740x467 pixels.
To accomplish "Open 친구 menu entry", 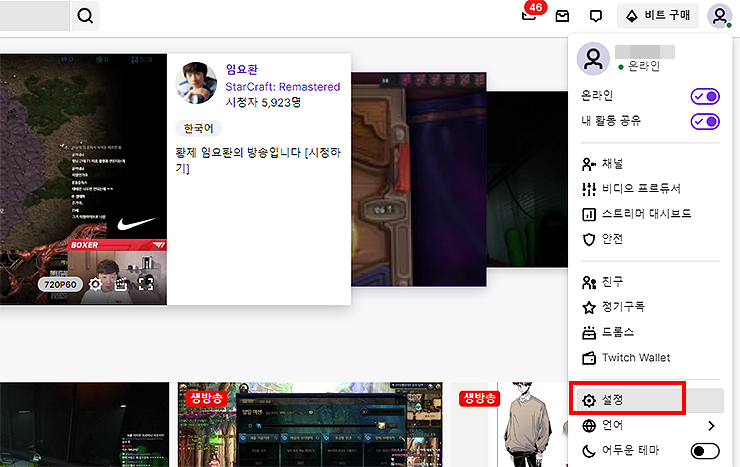I will point(650,282).
